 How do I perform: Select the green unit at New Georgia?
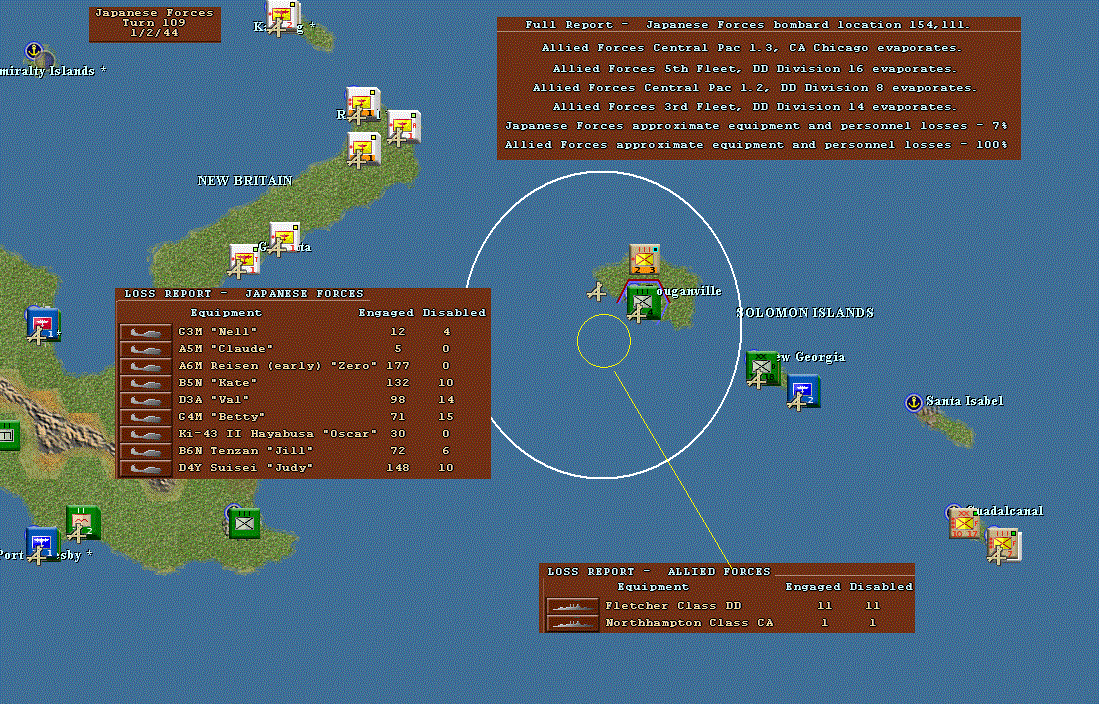coord(762,367)
